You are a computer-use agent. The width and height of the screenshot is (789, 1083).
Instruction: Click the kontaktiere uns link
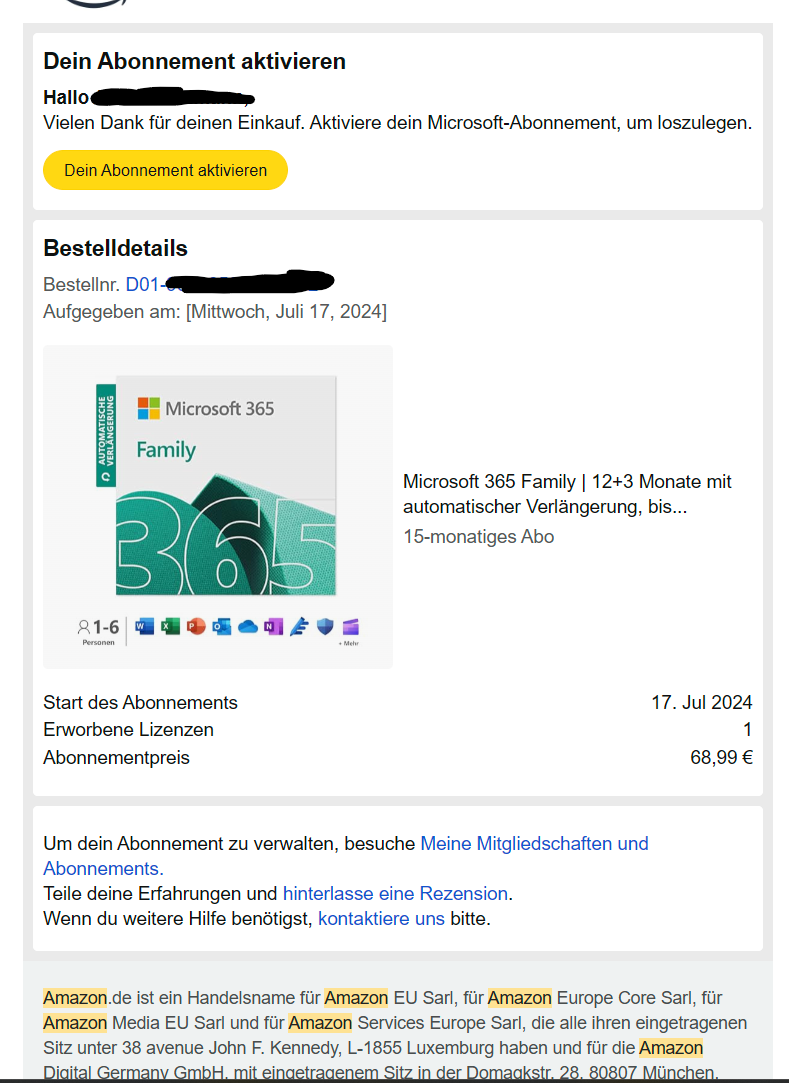pos(381,919)
